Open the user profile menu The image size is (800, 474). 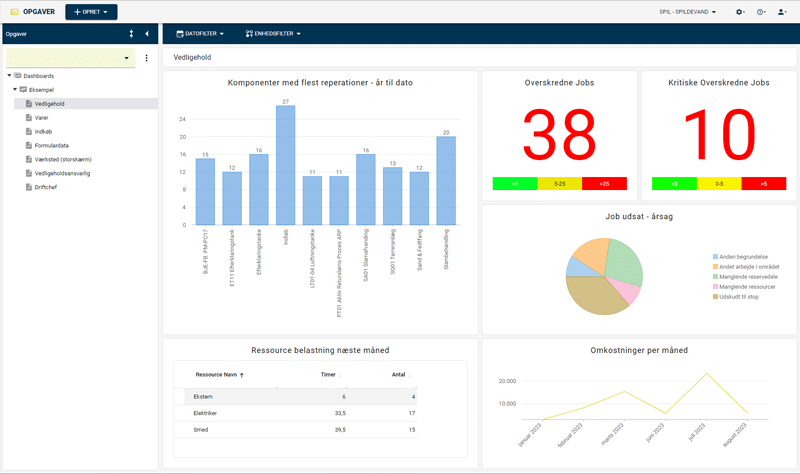click(x=782, y=12)
